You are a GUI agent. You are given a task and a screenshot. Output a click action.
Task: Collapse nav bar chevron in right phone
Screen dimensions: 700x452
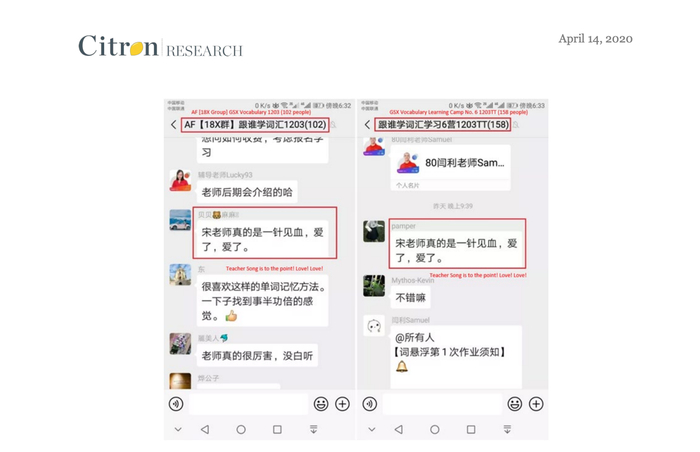pos(372,429)
